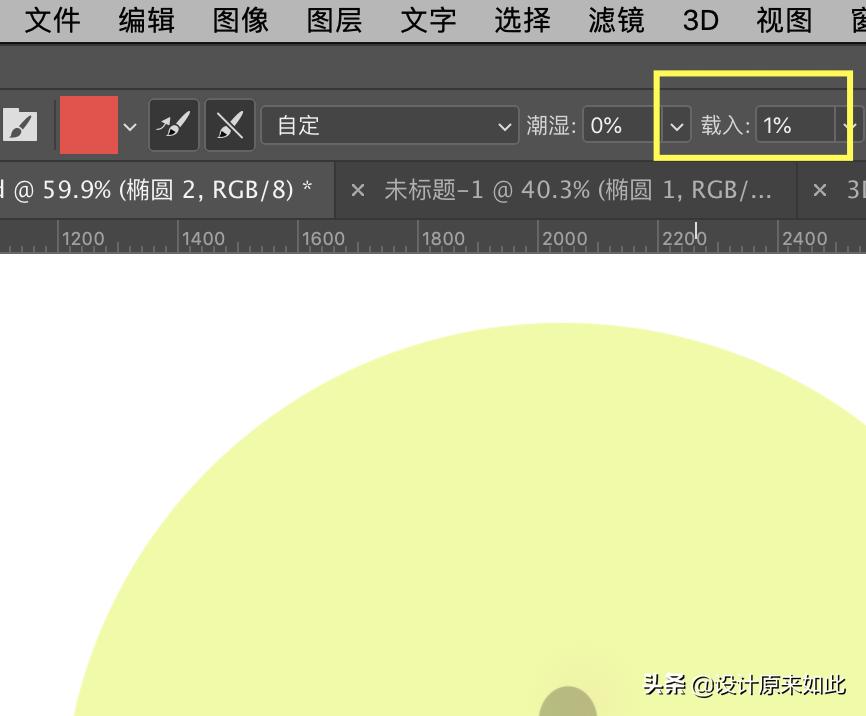Open the 图像 menu
This screenshot has height=716, width=866.
[240, 20]
